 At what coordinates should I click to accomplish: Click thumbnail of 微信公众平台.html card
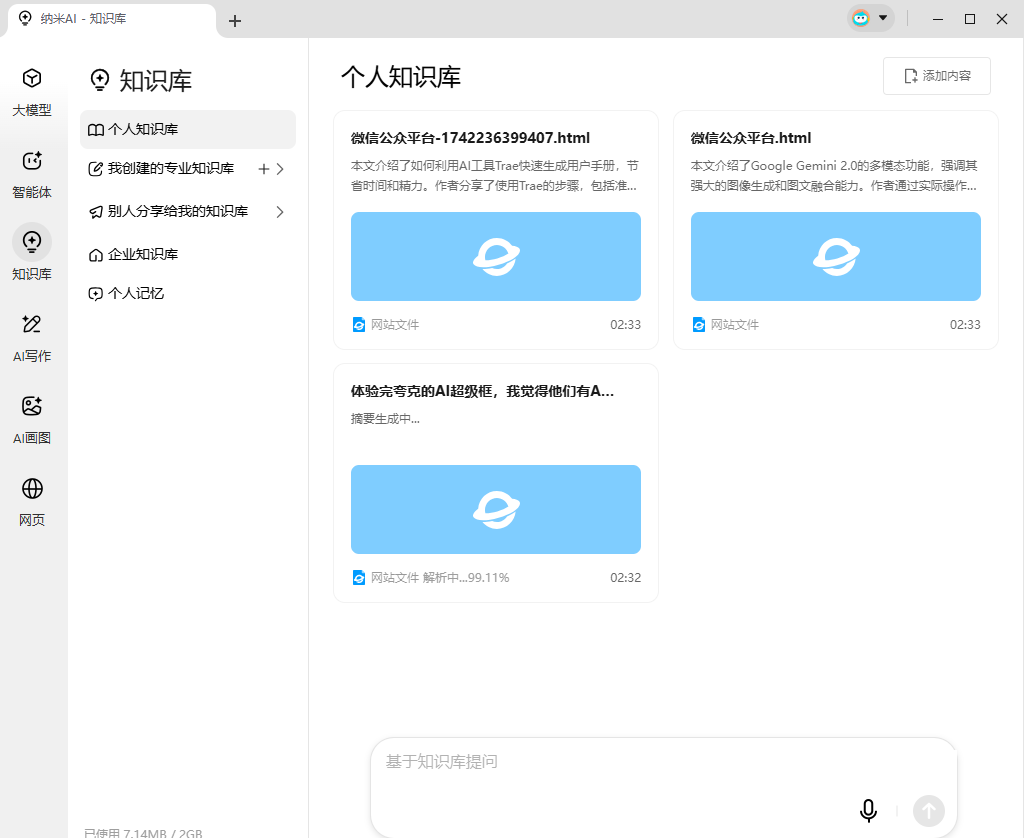[x=835, y=257]
